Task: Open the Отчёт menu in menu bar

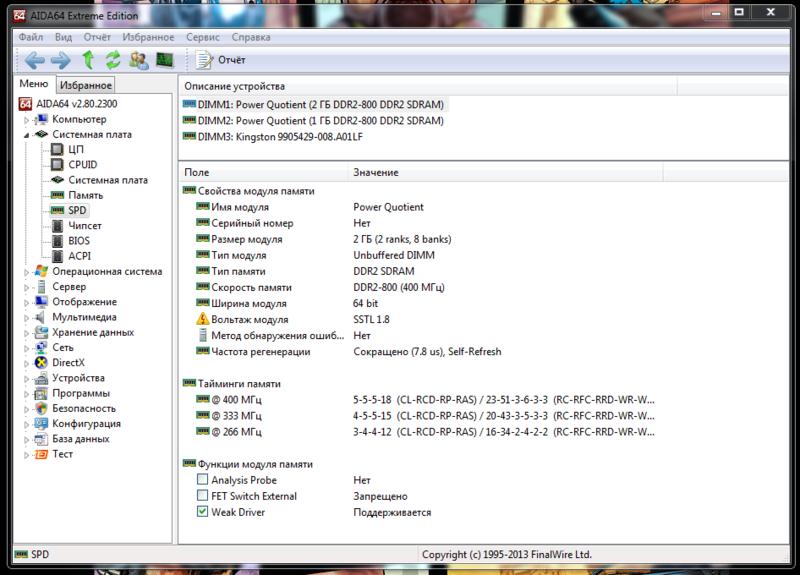Action: [x=97, y=37]
